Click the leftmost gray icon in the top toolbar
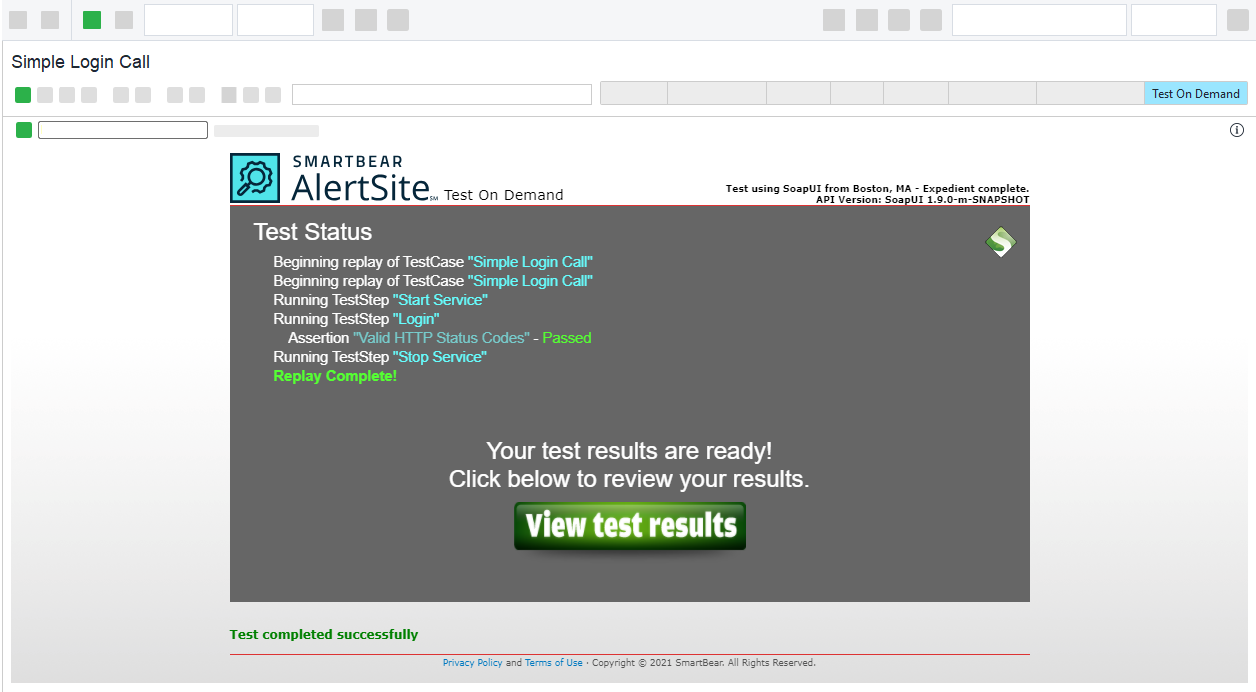 18,20
